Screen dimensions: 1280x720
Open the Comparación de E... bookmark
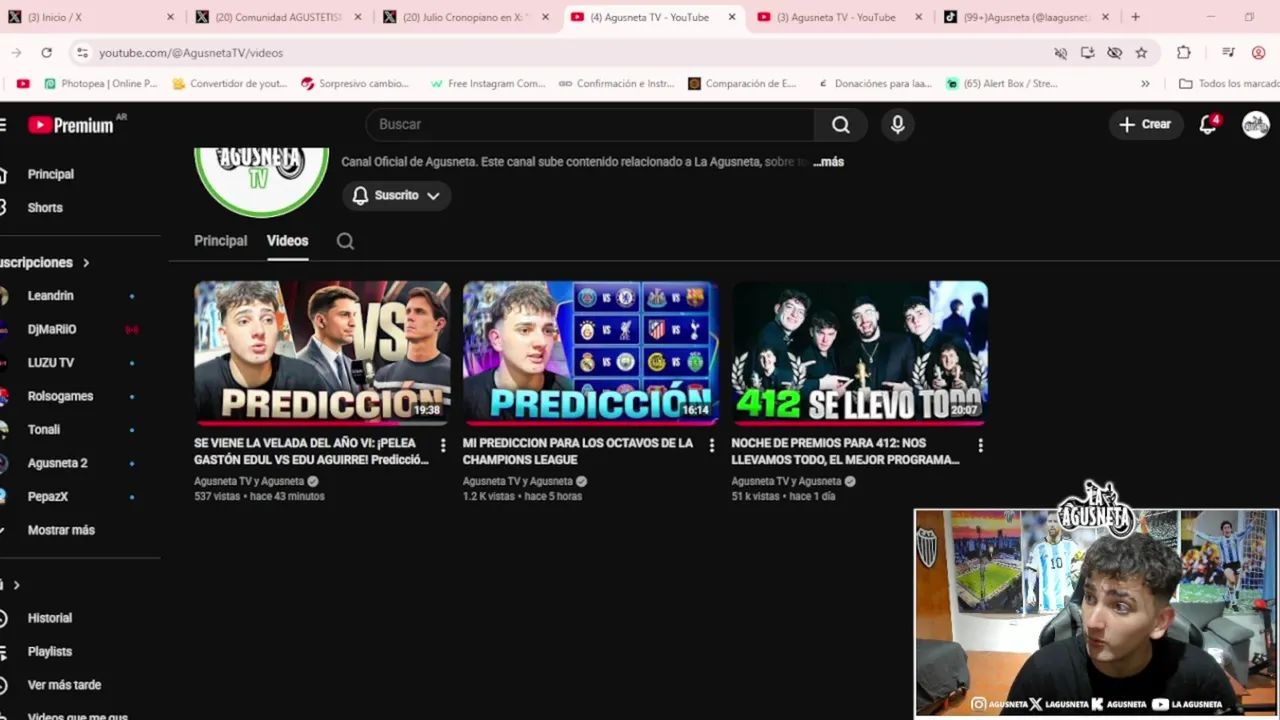coord(742,84)
